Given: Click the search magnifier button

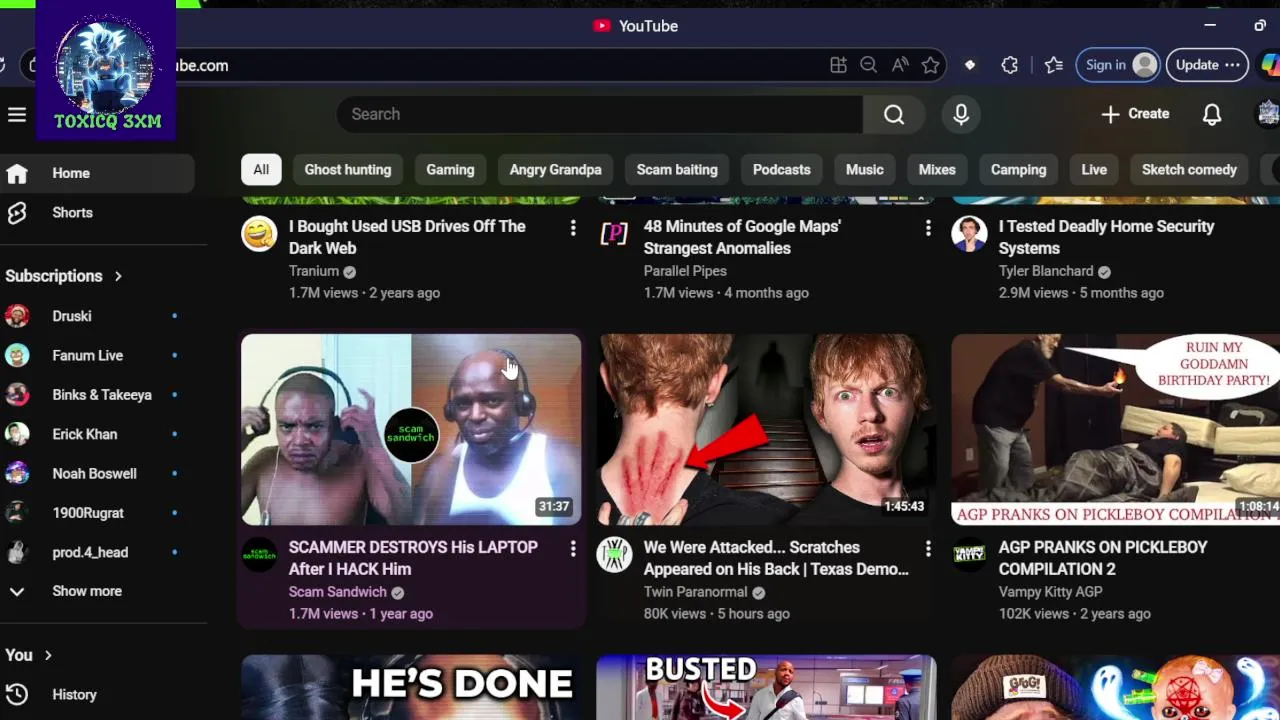Looking at the screenshot, I should [894, 114].
